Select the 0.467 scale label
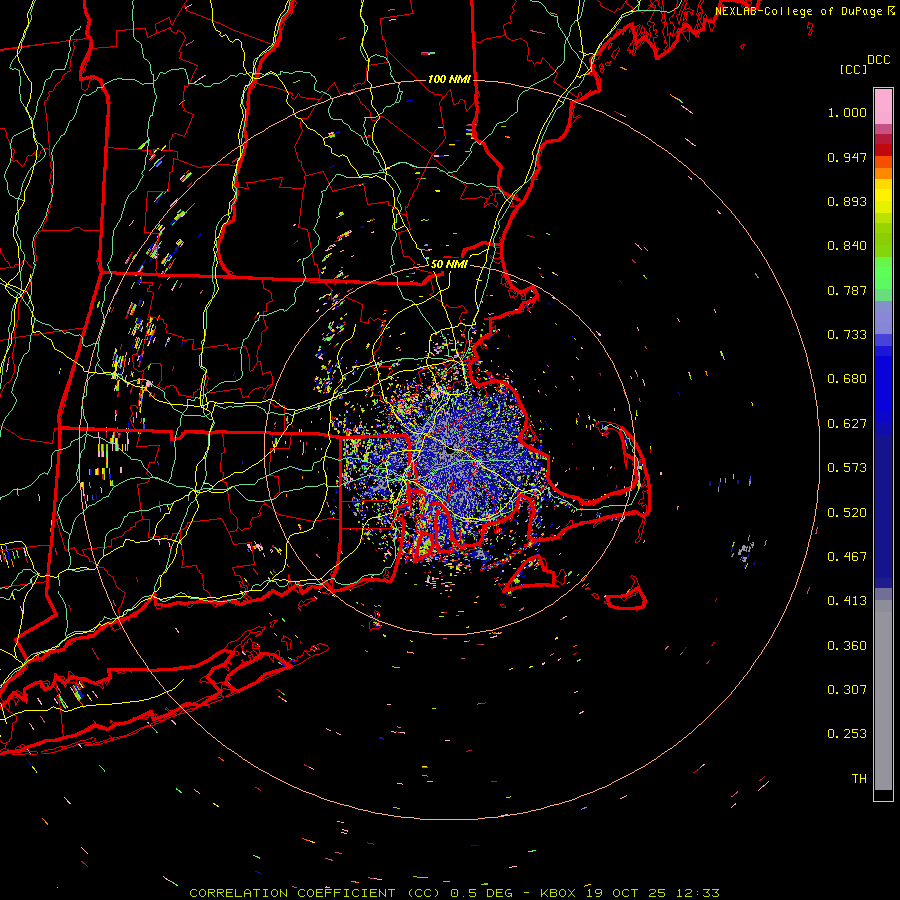Screen dimensions: 900x900 [847, 557]
